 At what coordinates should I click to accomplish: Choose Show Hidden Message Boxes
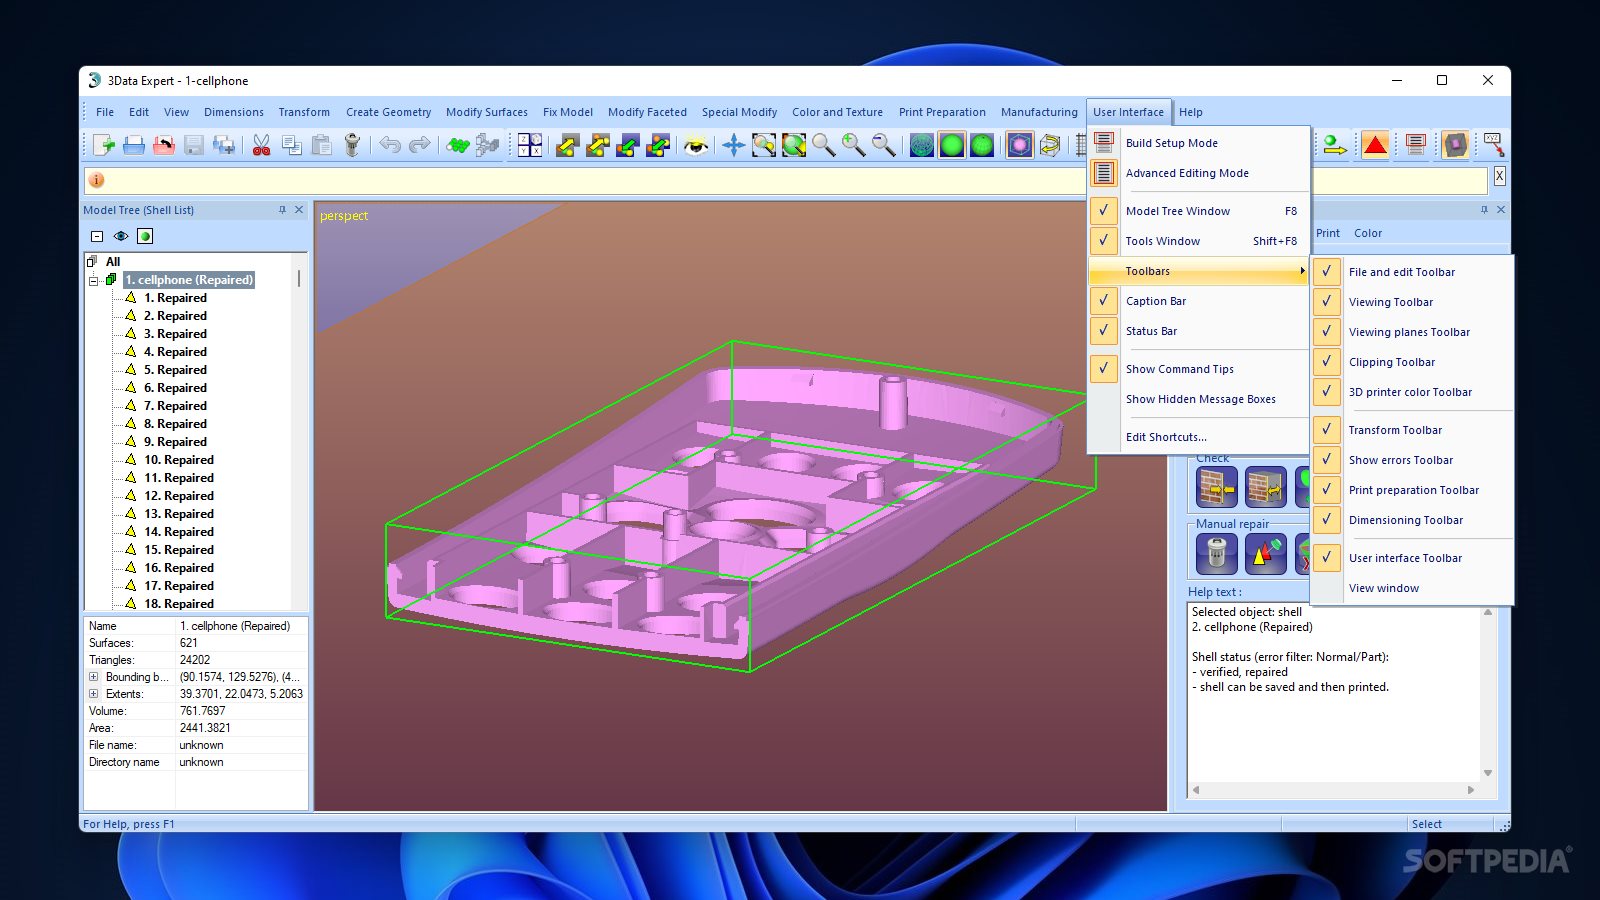click(x=1199, y=399)
